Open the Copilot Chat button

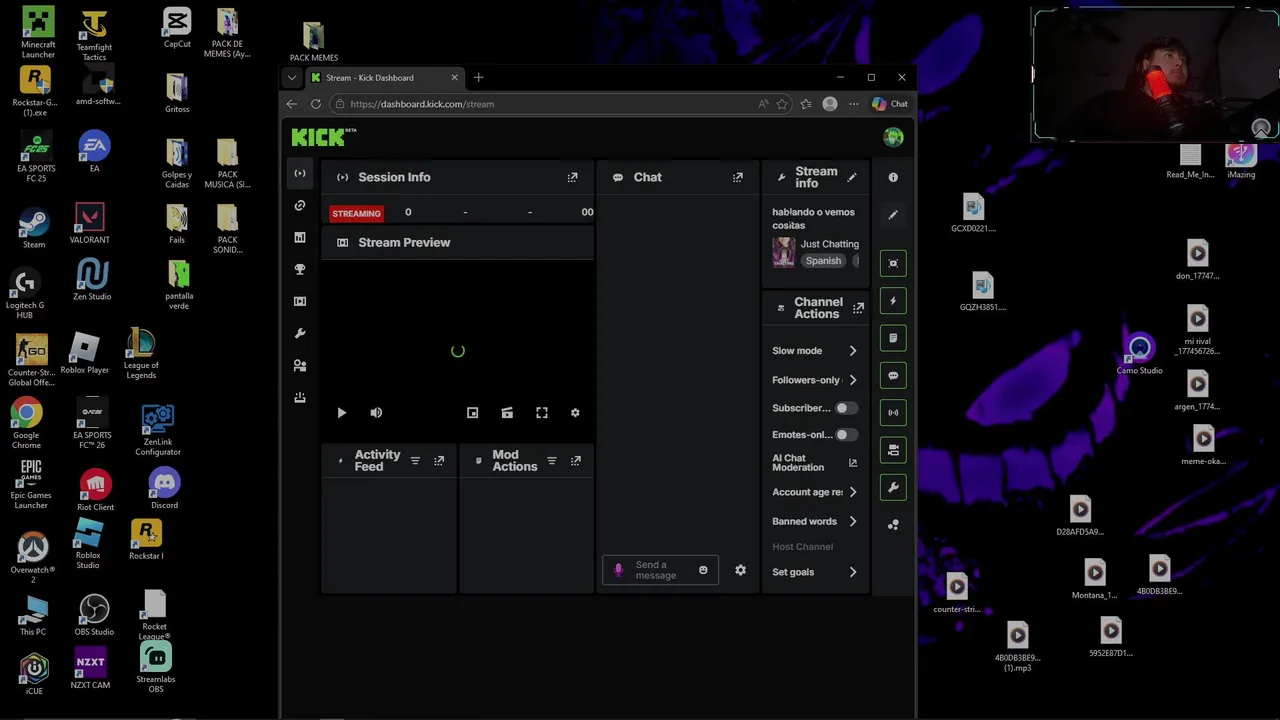click(890, 104)
